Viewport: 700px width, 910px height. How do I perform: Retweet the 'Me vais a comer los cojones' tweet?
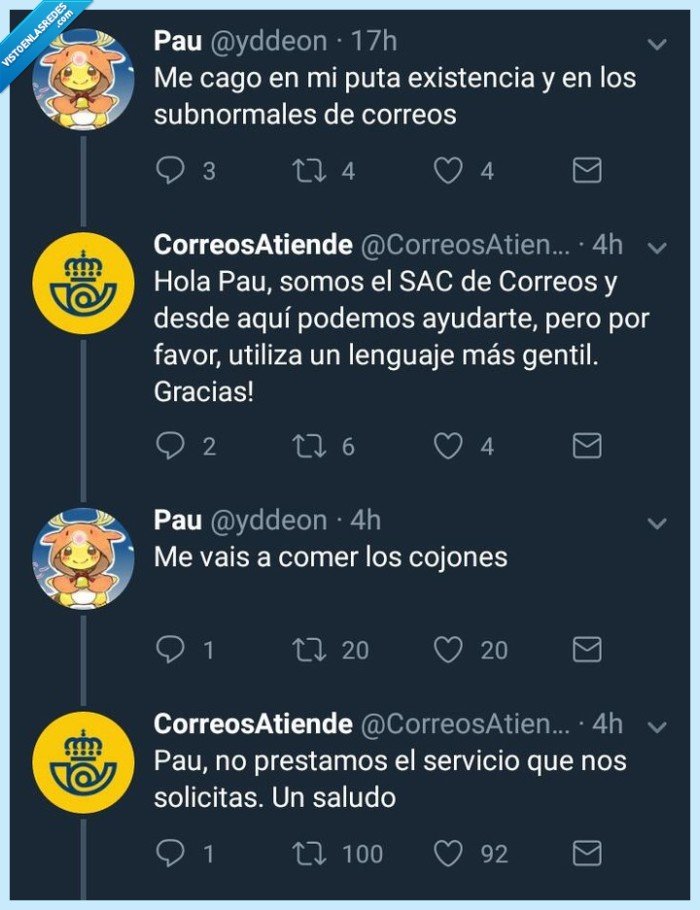tap(313, 650)
